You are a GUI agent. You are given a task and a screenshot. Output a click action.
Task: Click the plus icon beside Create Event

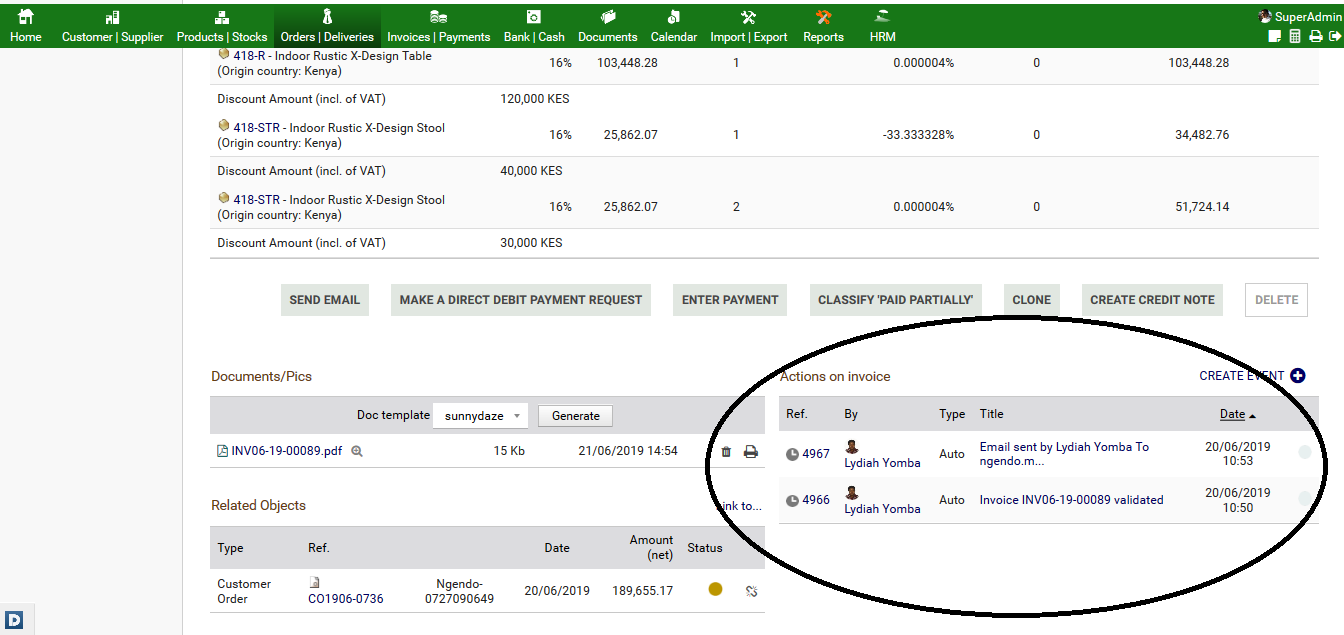[1297, 376]
